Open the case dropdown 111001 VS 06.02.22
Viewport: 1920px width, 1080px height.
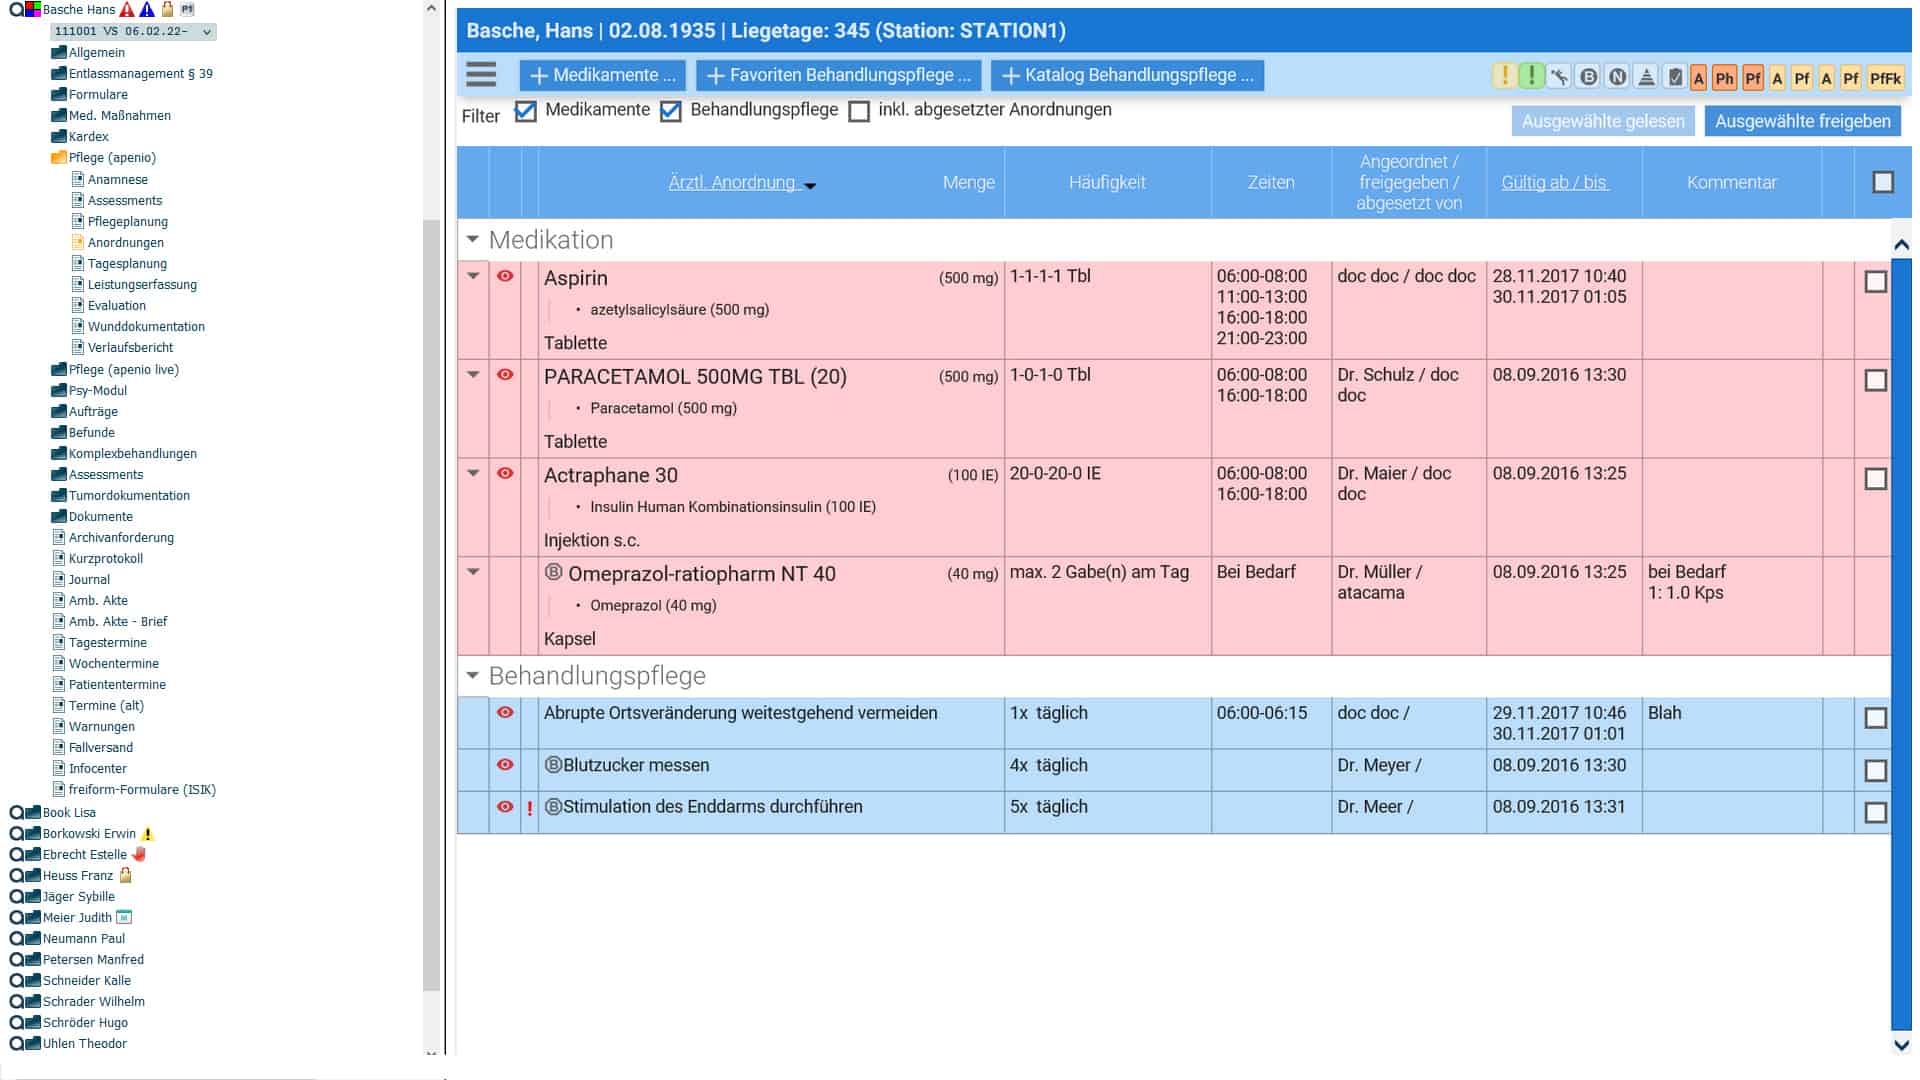coord(133,32)
